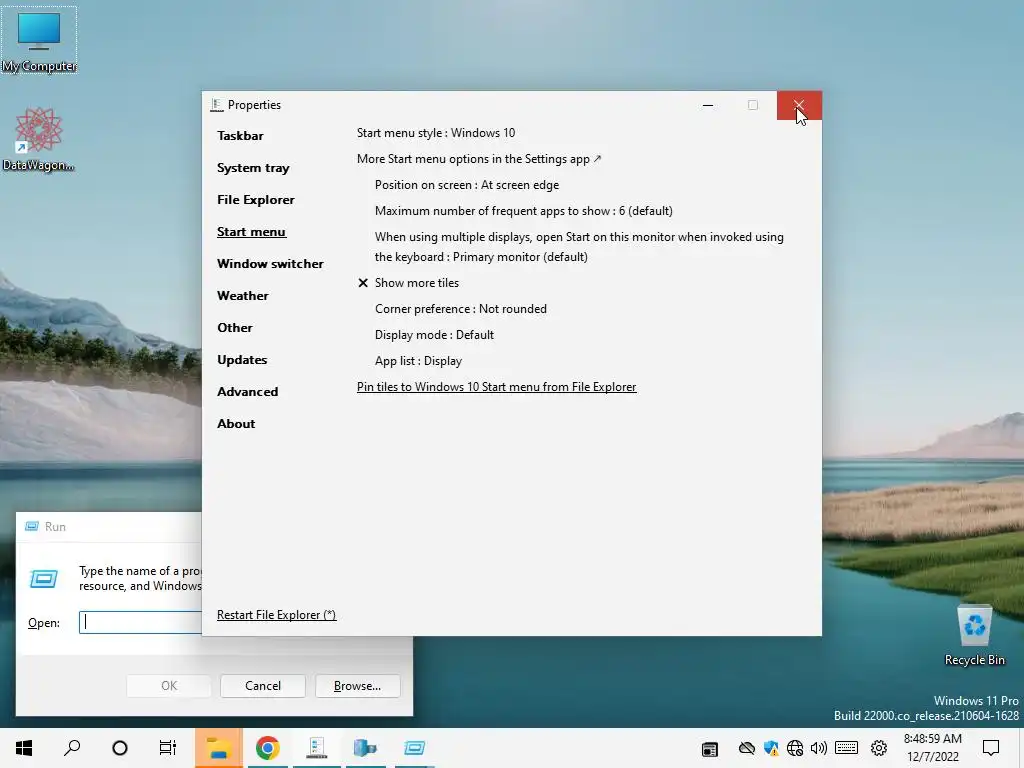Open Windows Security shield tray icon
Image resolution: width=1024 pixels, height=768 pixels.
point(771,748)
